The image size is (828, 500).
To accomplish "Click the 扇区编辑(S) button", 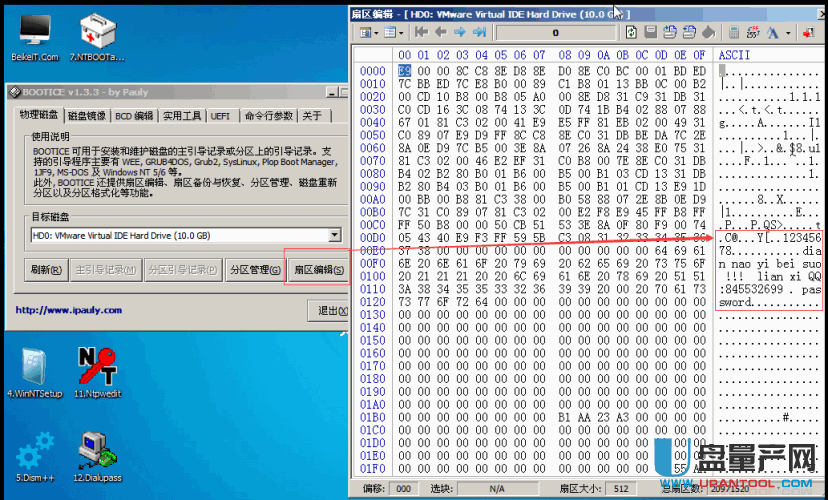I will (x=318, y=270).
